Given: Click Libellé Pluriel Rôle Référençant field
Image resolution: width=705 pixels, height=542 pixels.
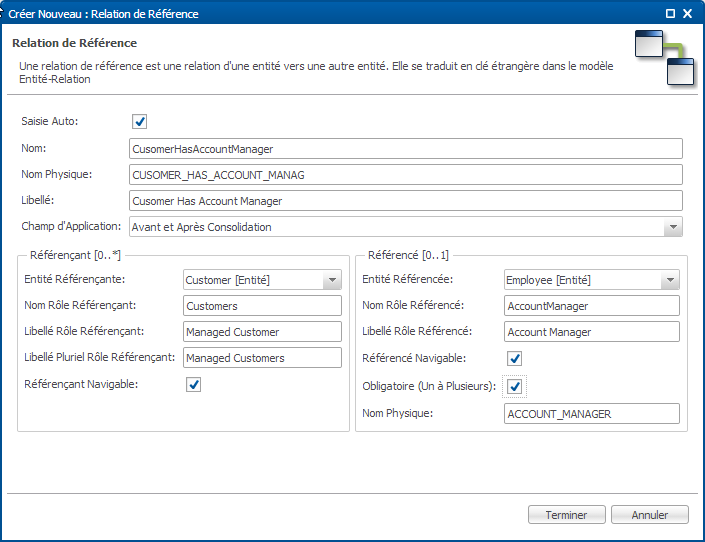Looking at the screenshot, I should click(262, 358).
